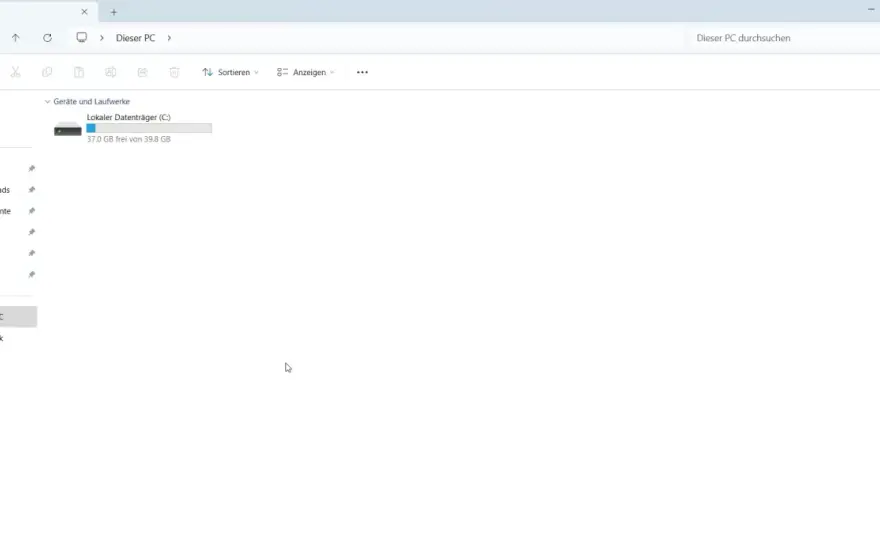Expand chevron after Dieser PC breadcrumb

coord(169,38)
